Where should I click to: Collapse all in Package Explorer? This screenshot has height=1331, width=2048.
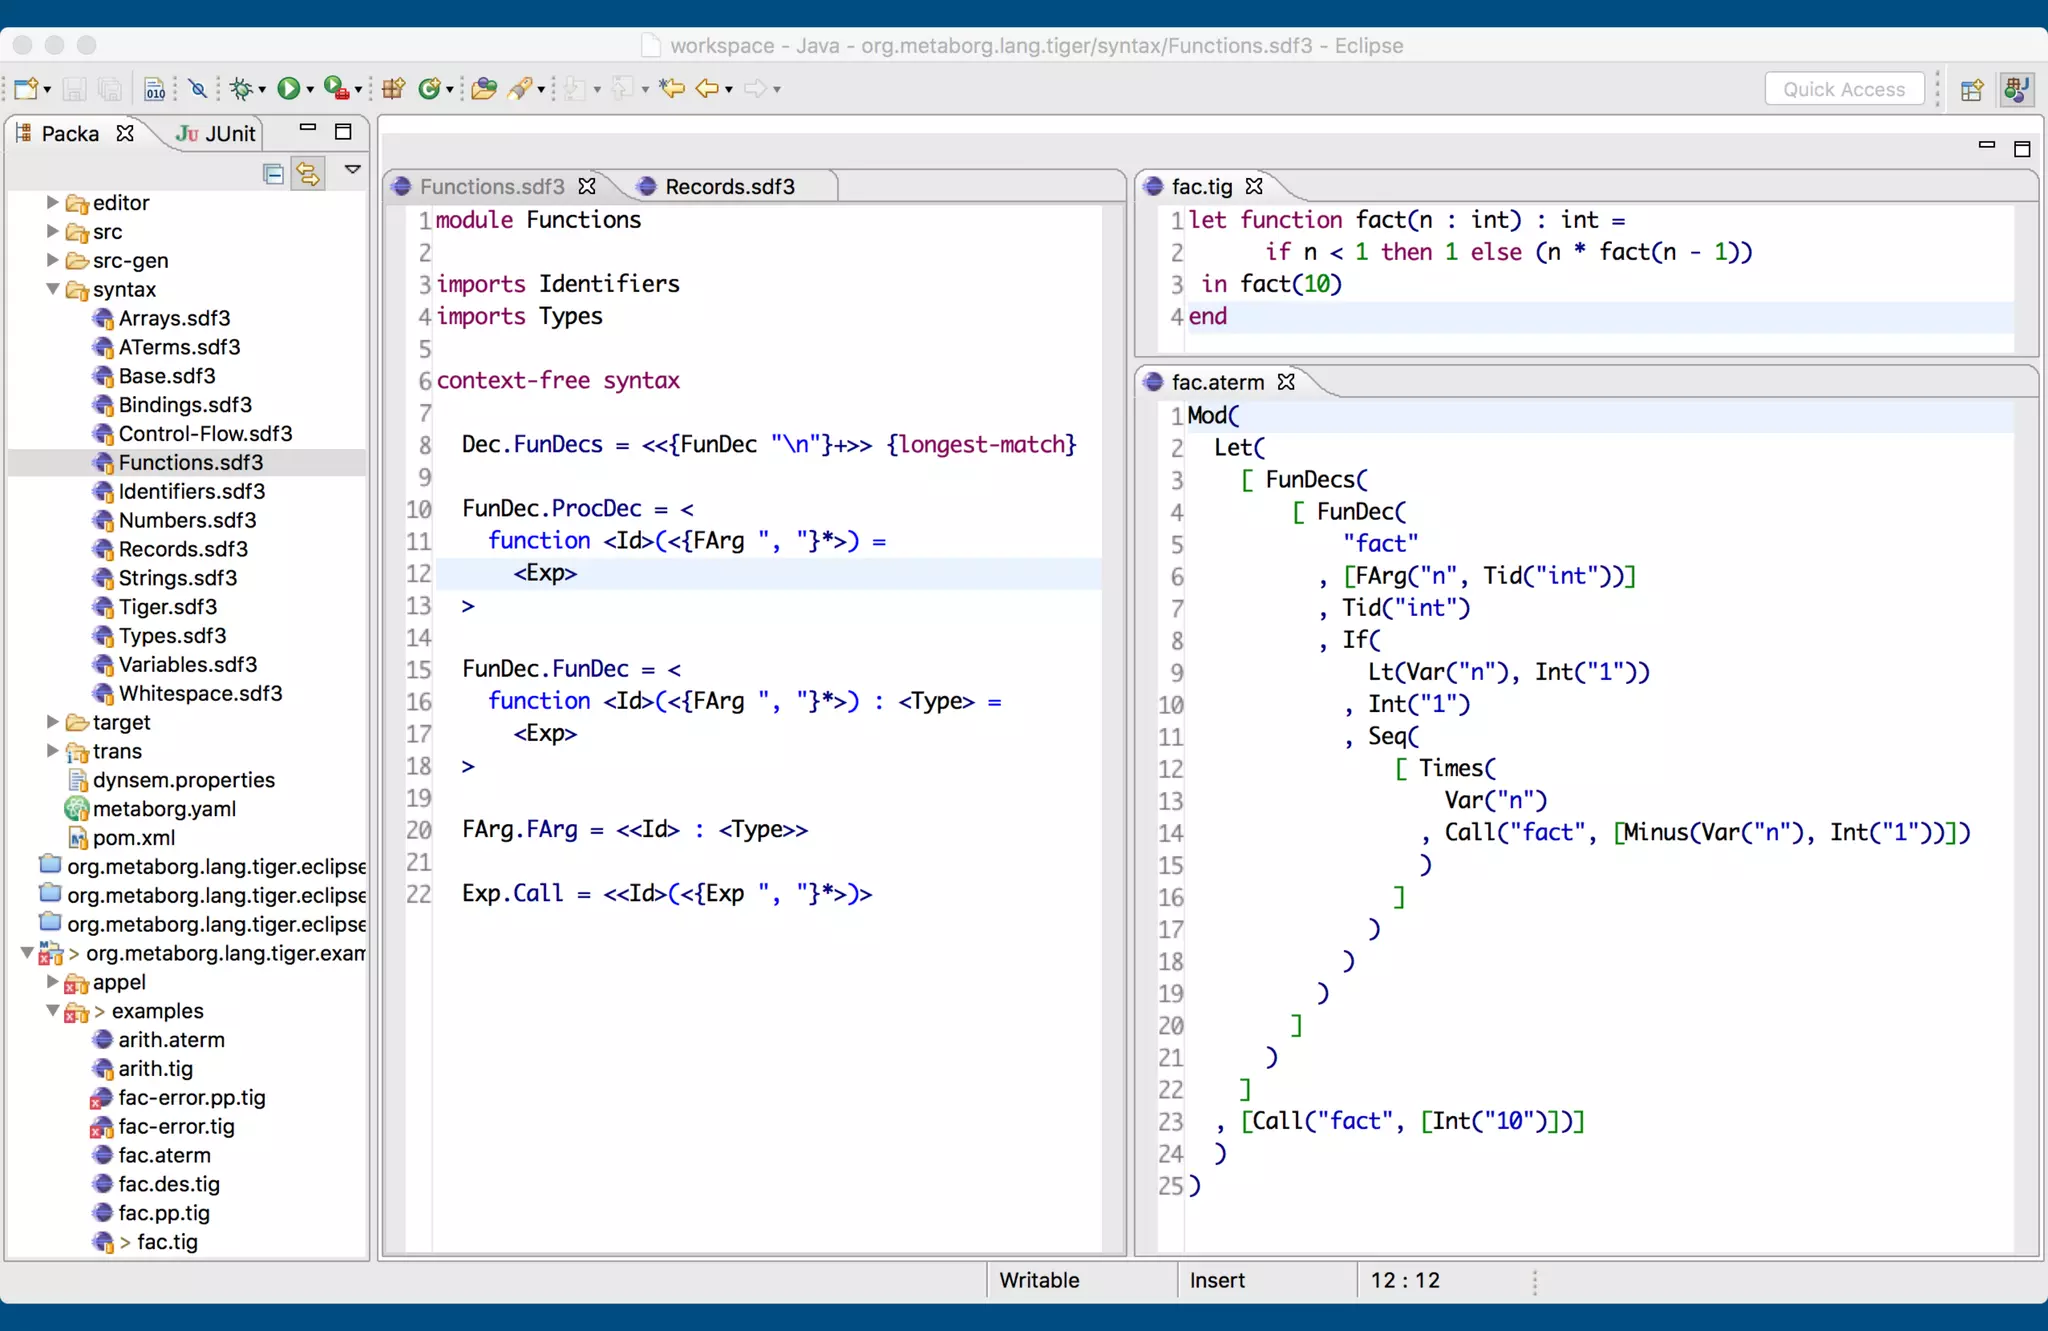click(x=273, y=174)
